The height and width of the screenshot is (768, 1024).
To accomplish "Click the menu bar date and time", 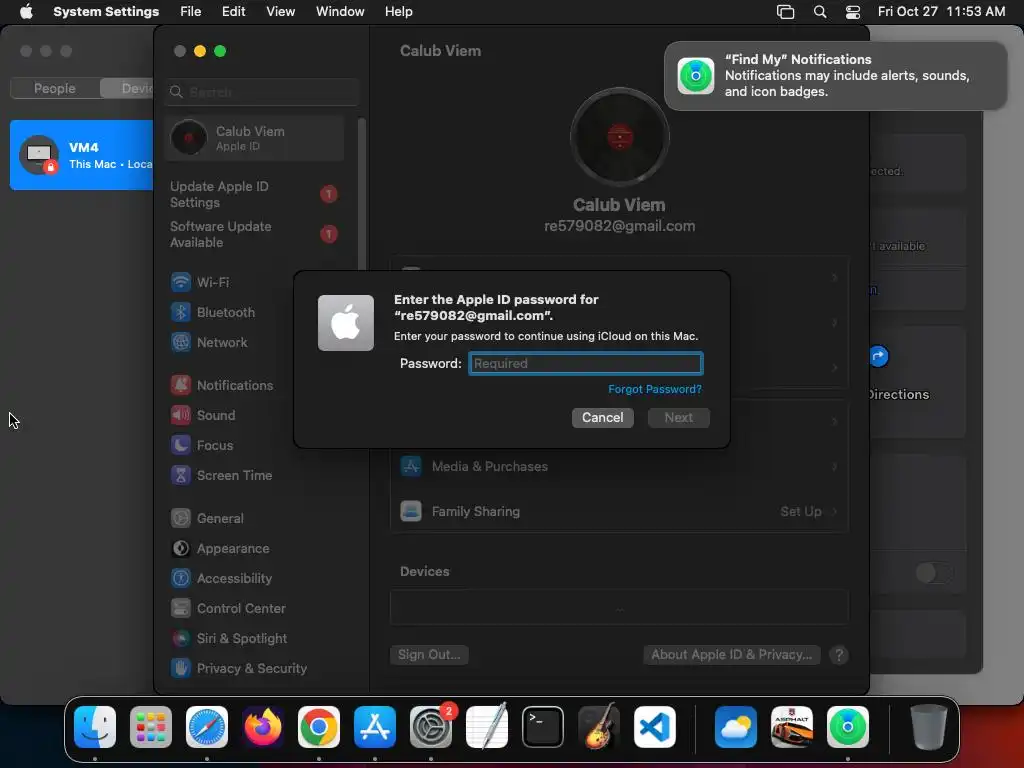I will (x=941, y=12).
